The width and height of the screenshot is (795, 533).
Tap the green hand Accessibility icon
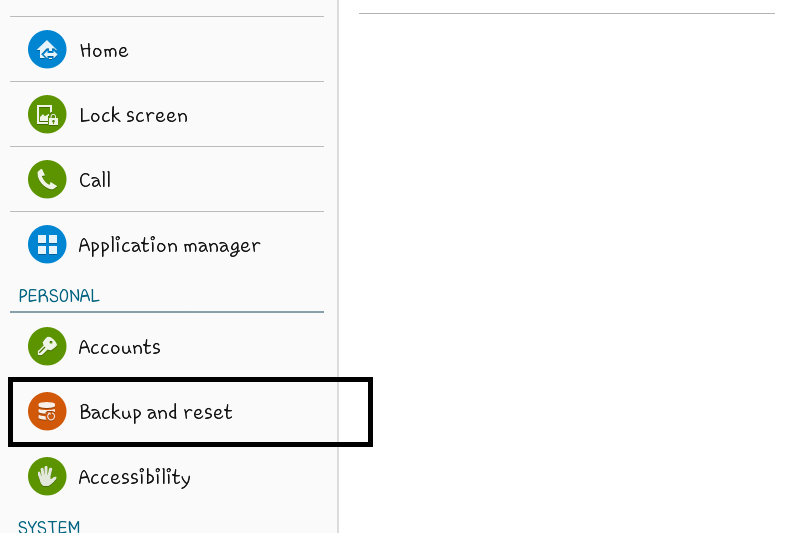(x=47, y=476)
